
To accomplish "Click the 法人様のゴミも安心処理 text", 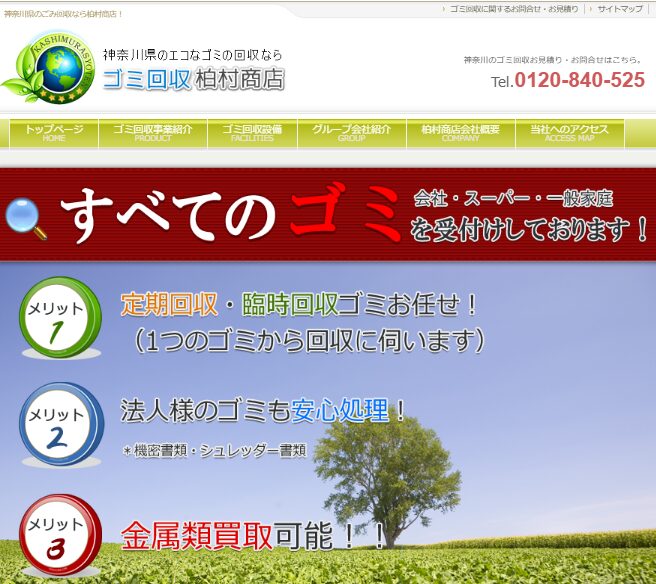I will click(264, 410).
